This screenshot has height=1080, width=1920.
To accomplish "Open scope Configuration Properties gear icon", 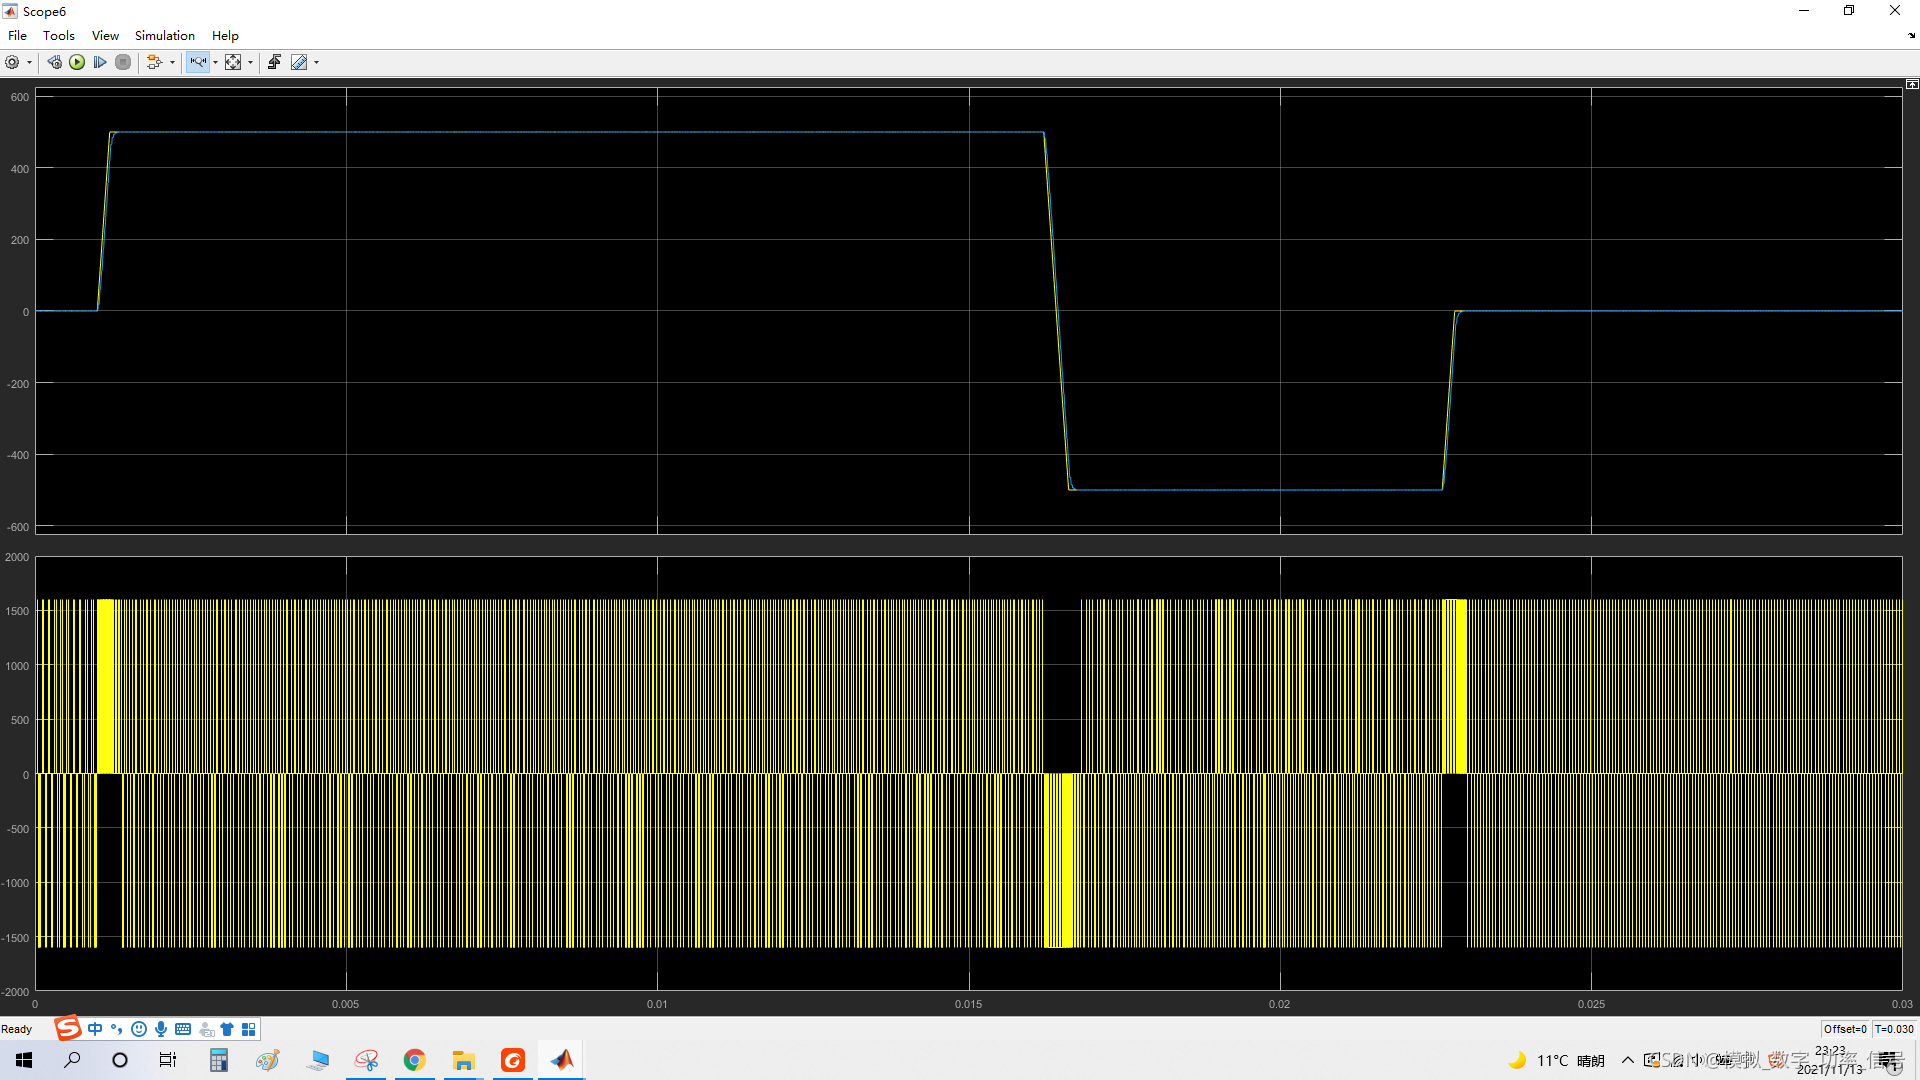I will tap(12, 62).
